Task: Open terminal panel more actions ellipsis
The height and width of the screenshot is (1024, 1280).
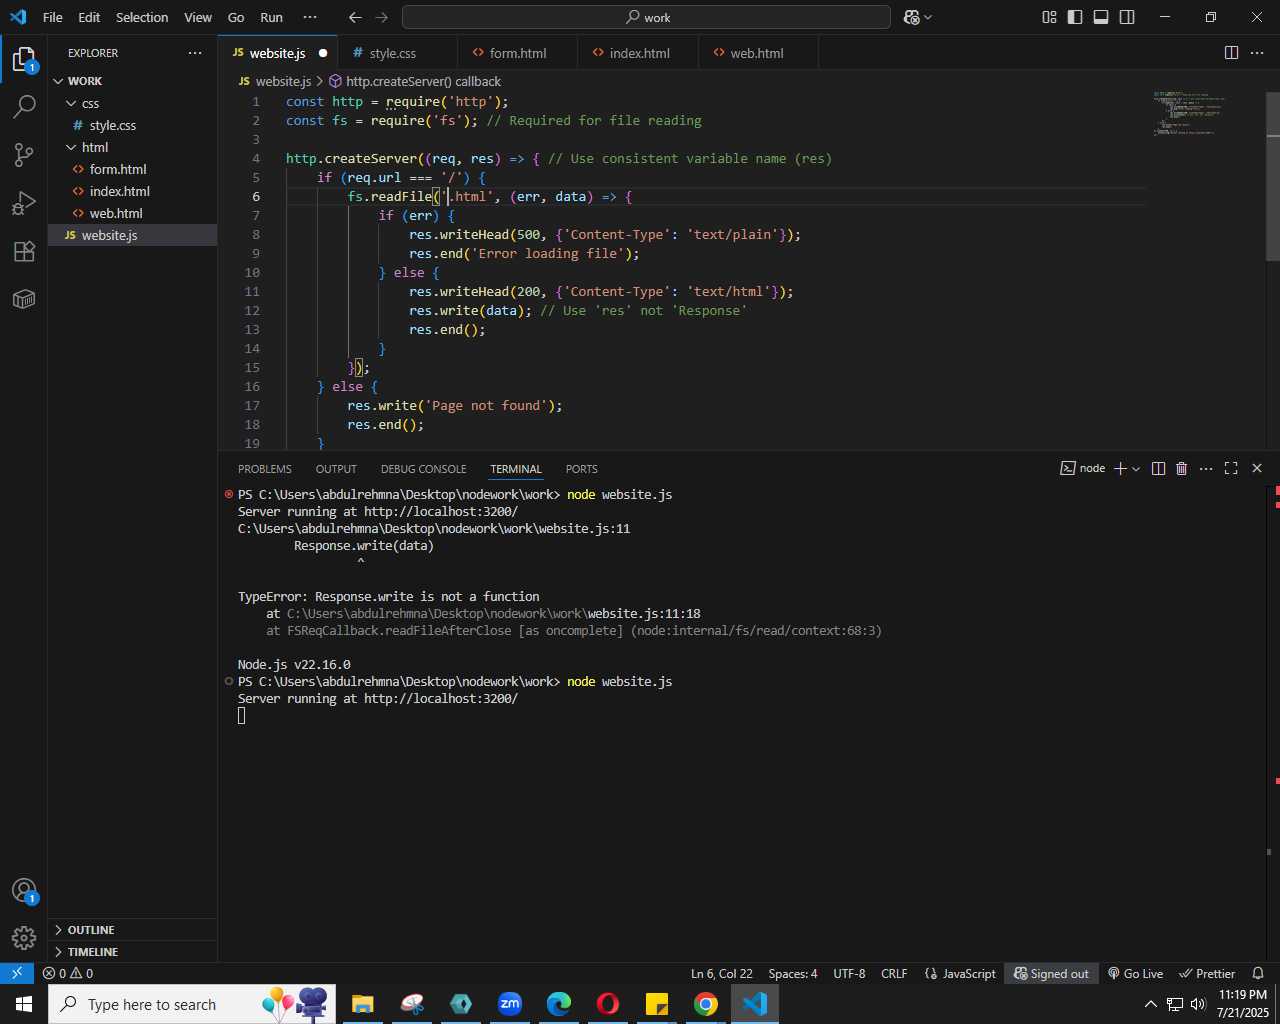Action: tap(1206, 468)
